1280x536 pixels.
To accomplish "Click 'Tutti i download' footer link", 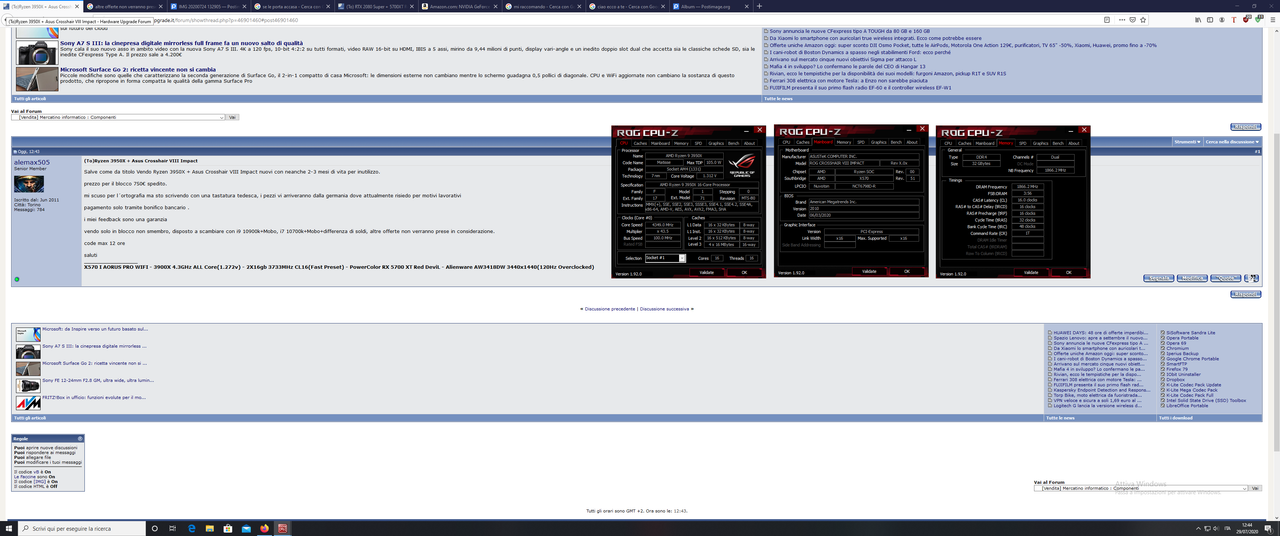I will point(1174,418).
